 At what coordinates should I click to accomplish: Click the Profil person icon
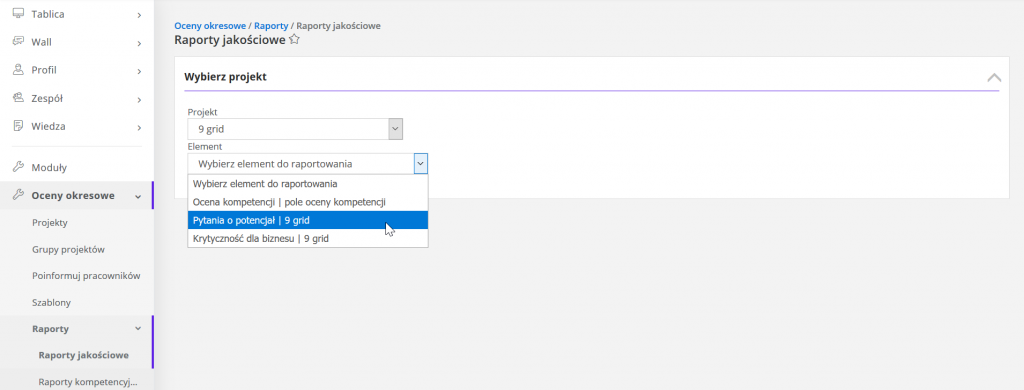pyautogui.click(x=18, y=70)
